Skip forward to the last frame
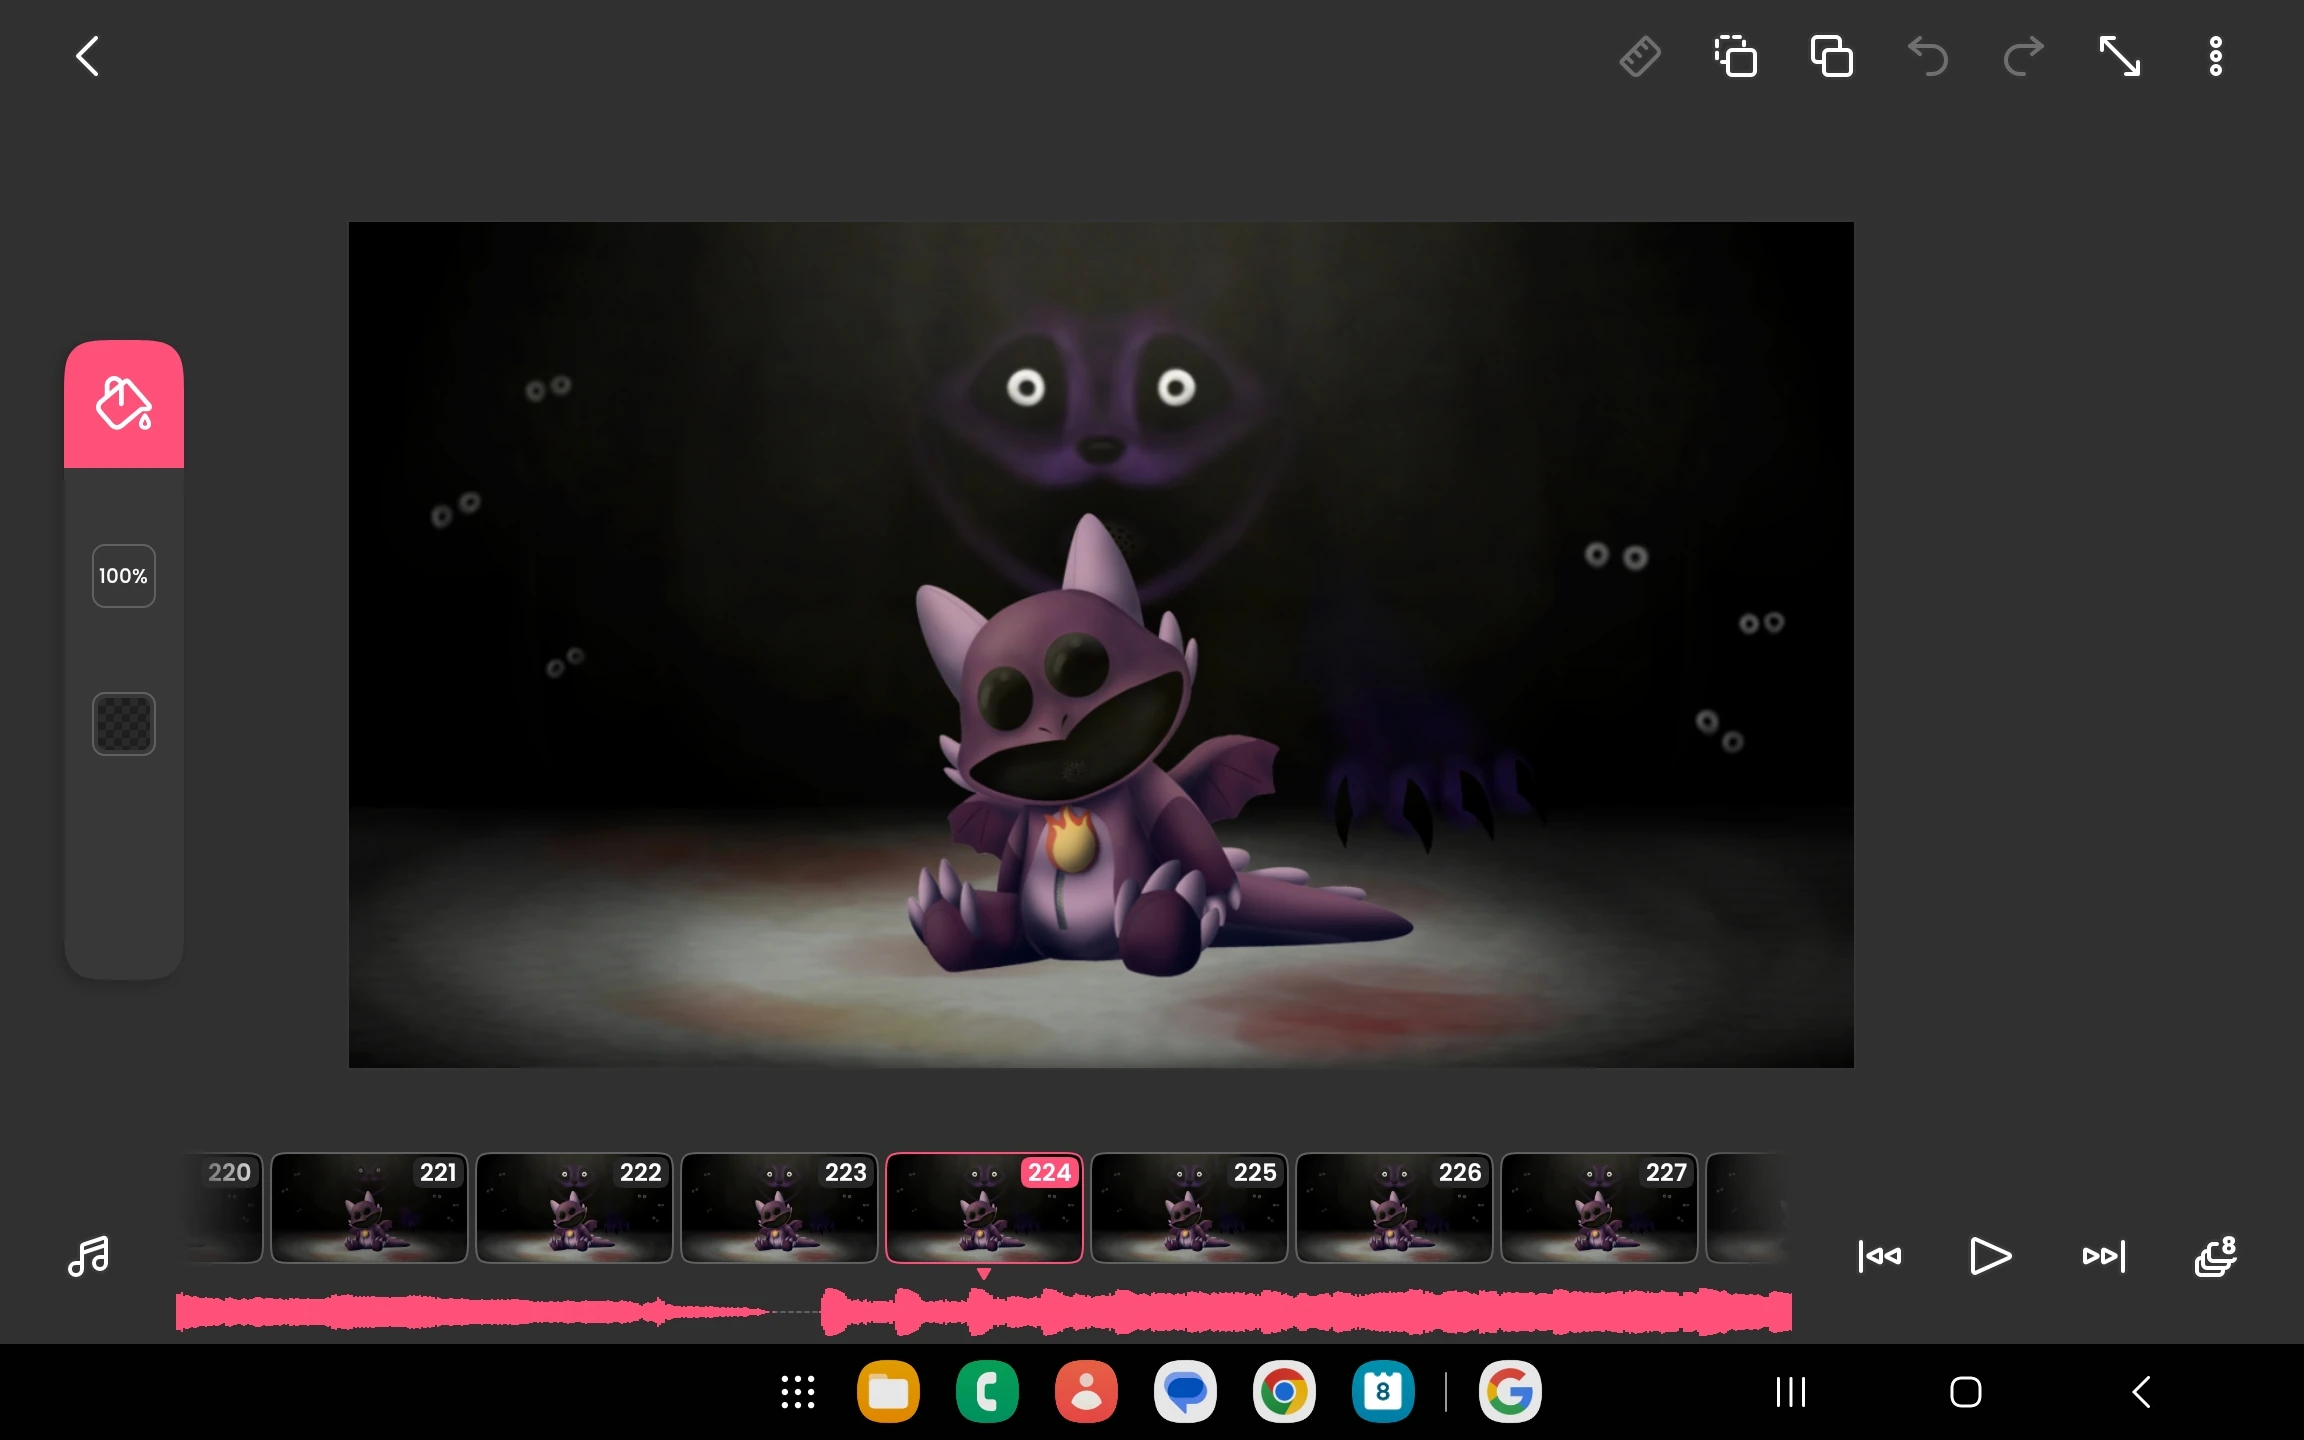Screen dimensions: 2304x1440 click(x=2102, y=1256)
